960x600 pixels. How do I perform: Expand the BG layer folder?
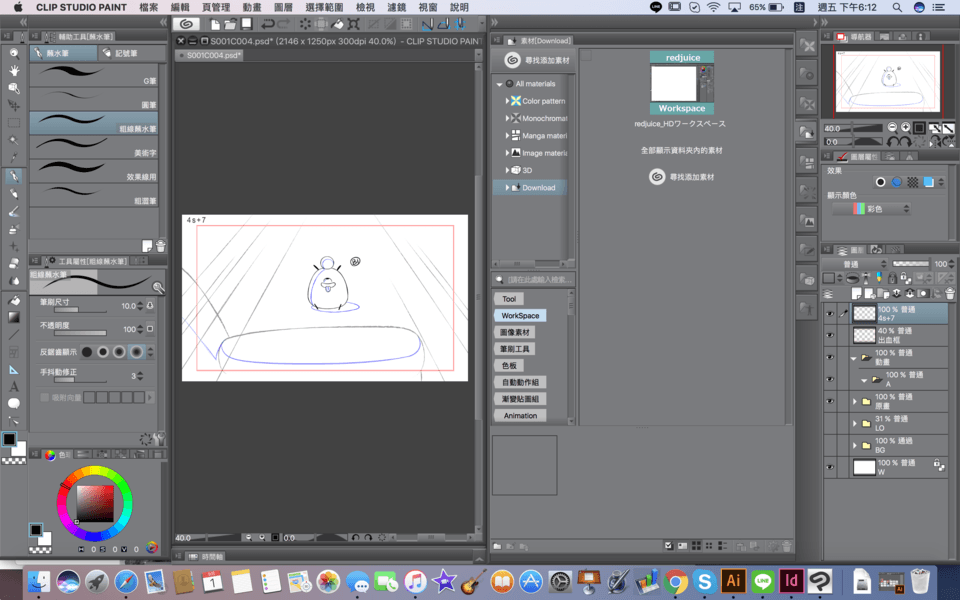click(x=854, y=445)
